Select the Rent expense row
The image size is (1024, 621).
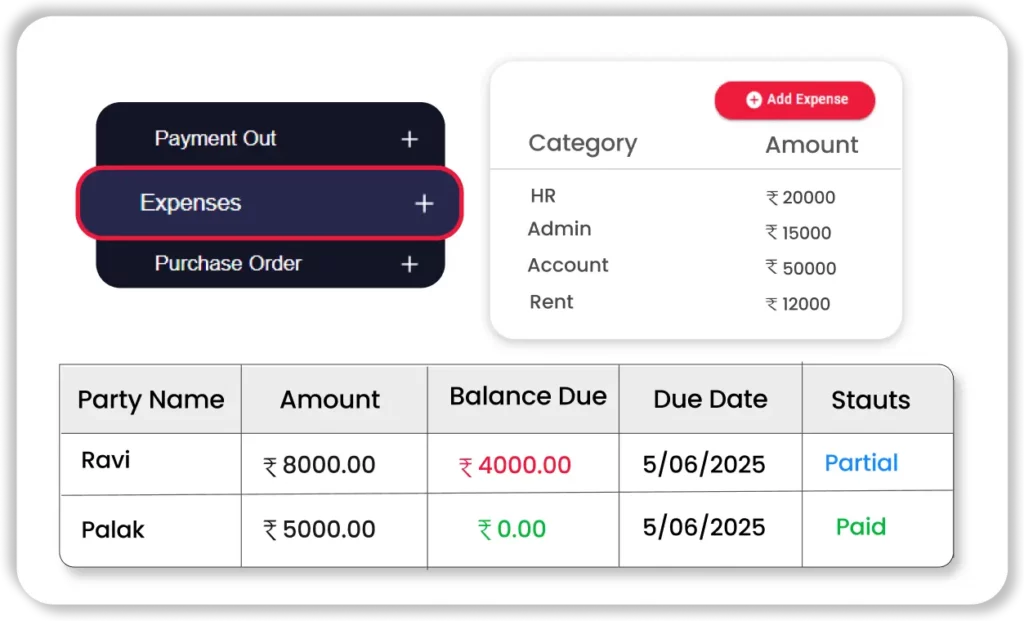pyautogui.click(x=551, y=302)
